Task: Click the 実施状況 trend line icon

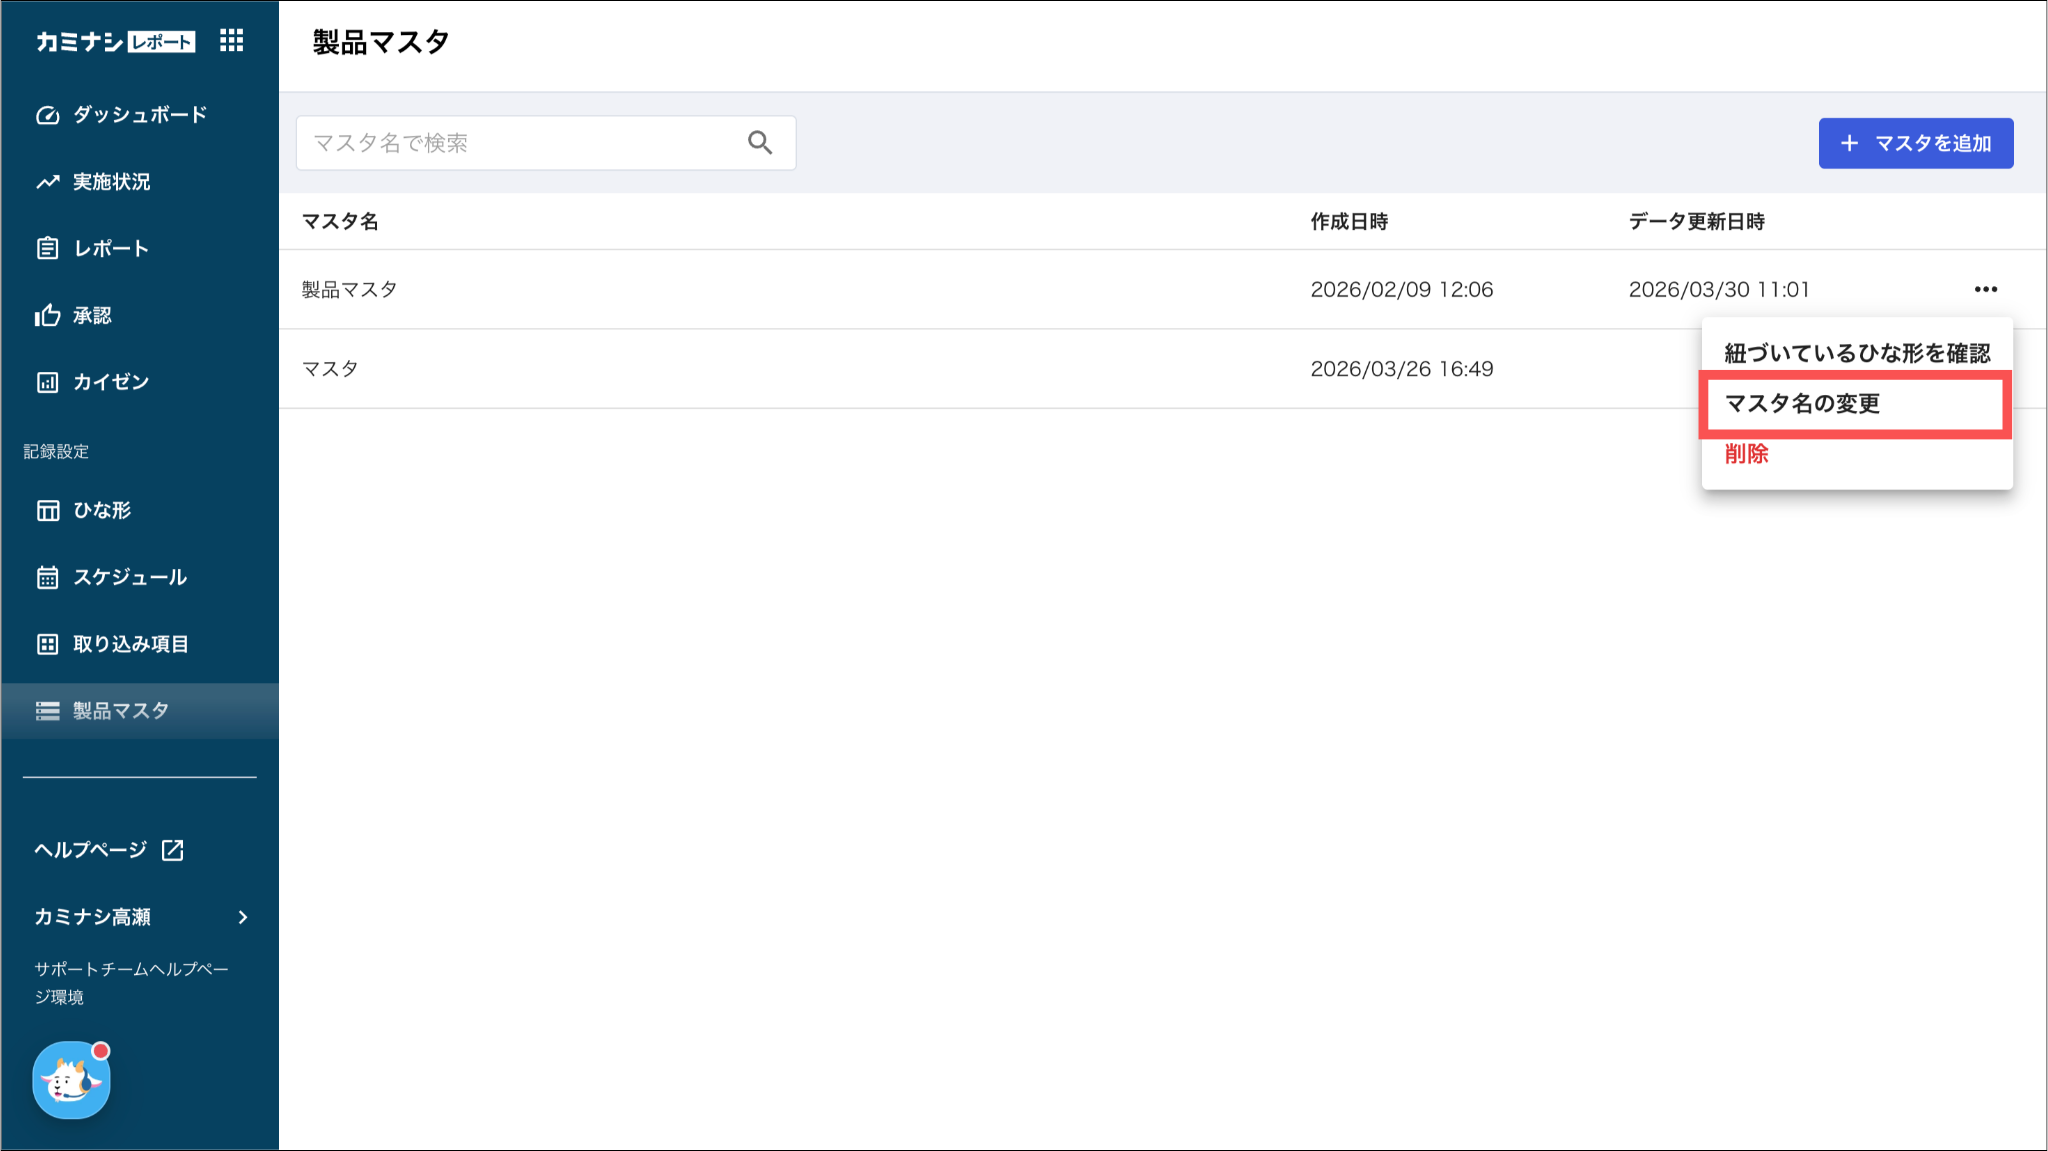Action: coord(47,182)
